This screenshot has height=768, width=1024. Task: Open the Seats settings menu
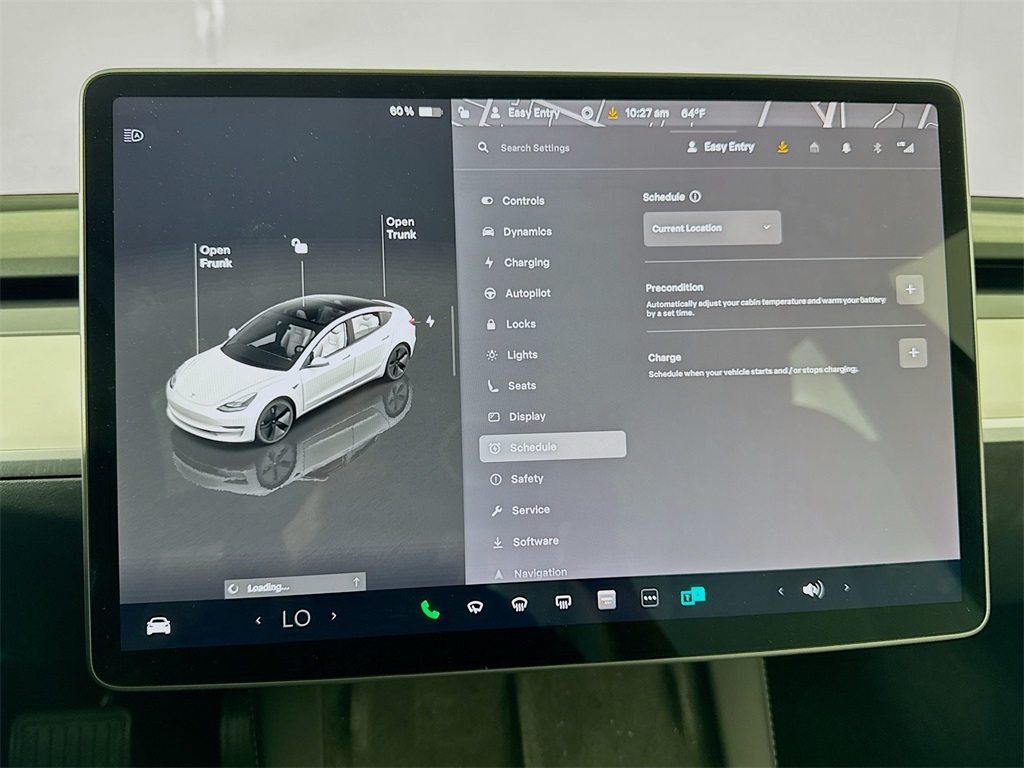coord(512,385)
